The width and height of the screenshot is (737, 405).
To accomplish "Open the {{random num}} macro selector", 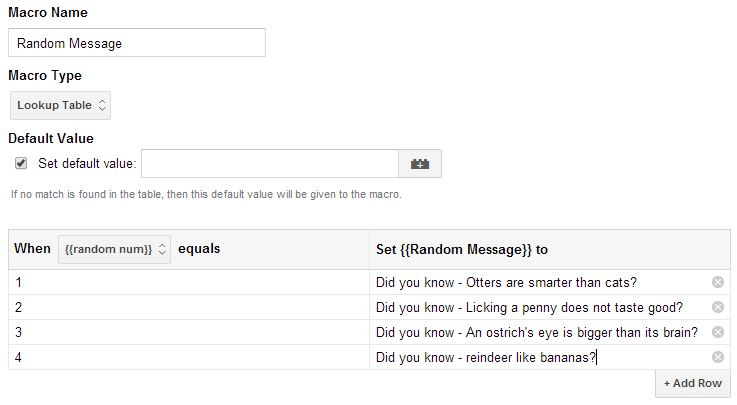I will tap(114, 249).
